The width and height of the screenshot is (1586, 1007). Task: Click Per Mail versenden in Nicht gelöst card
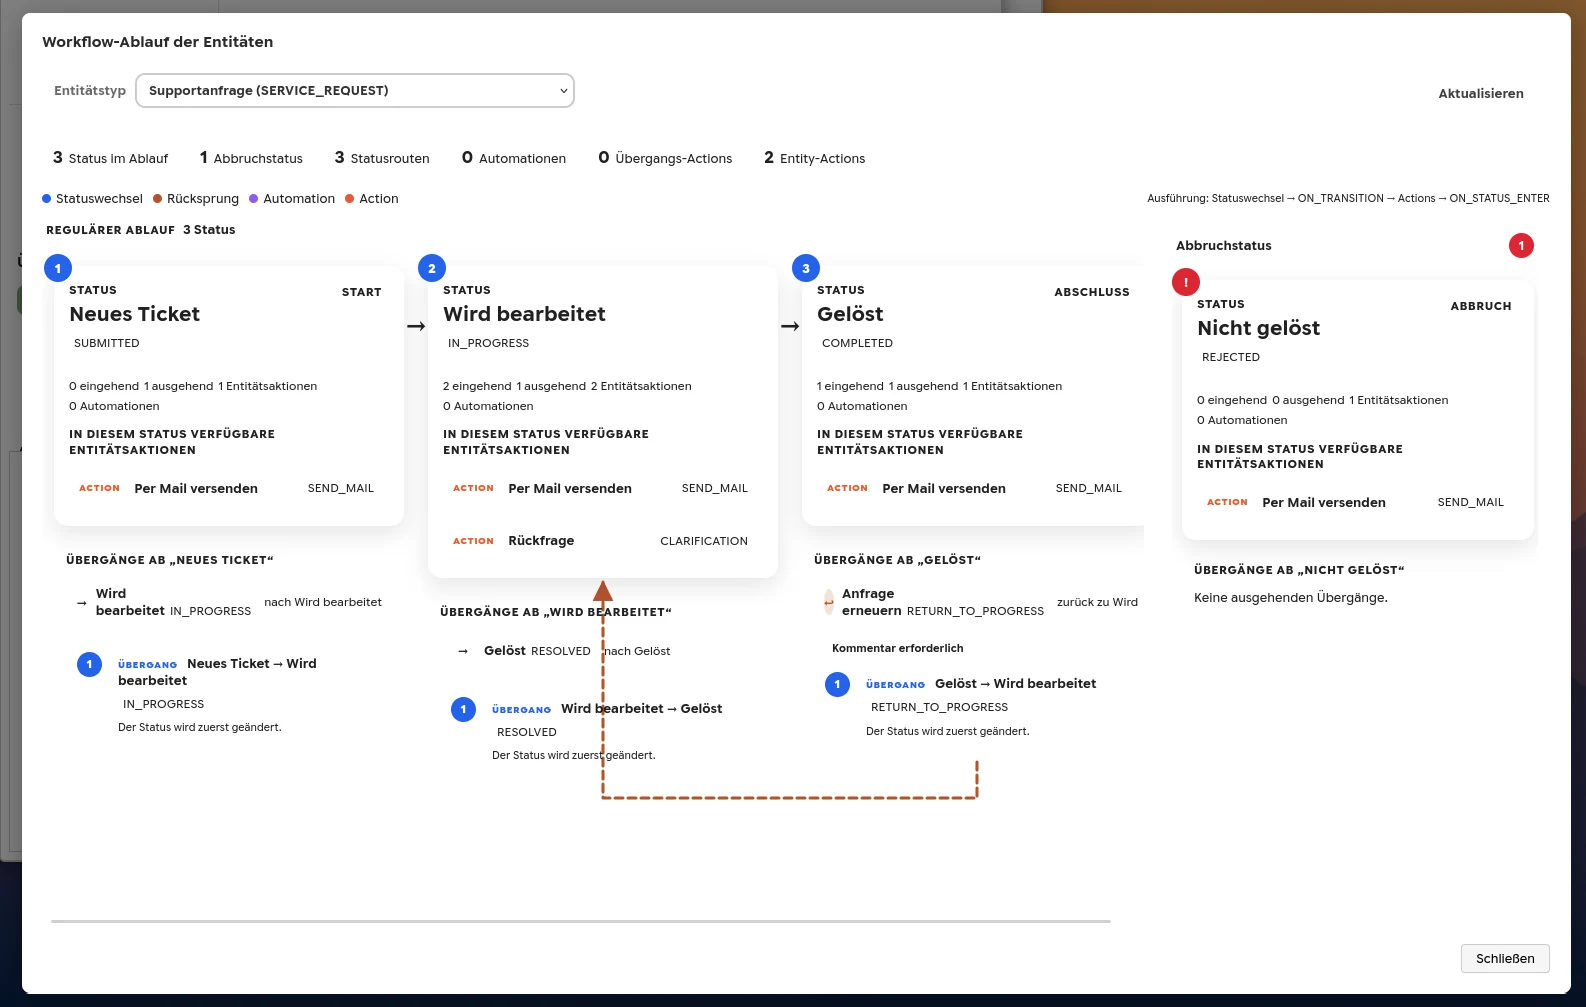point(1324,502)
